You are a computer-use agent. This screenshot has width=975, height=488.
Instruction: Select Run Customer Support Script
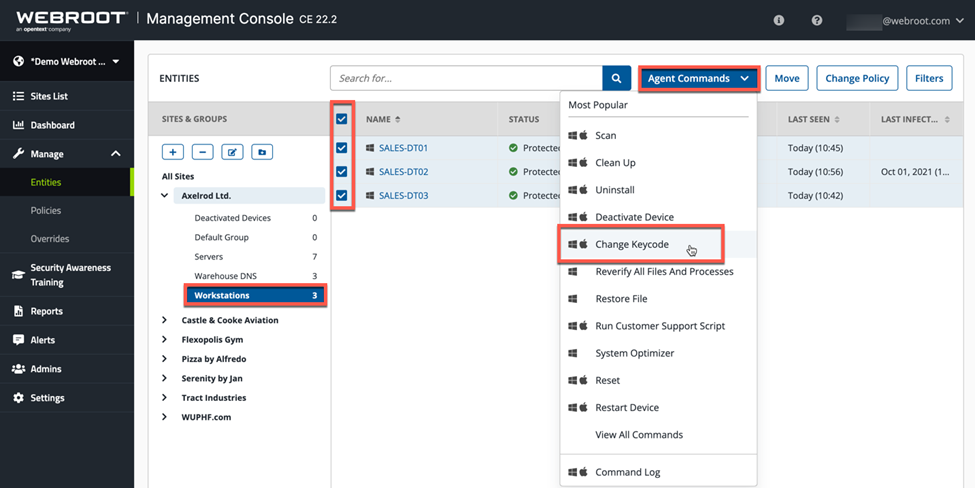[x=658, y=326]
